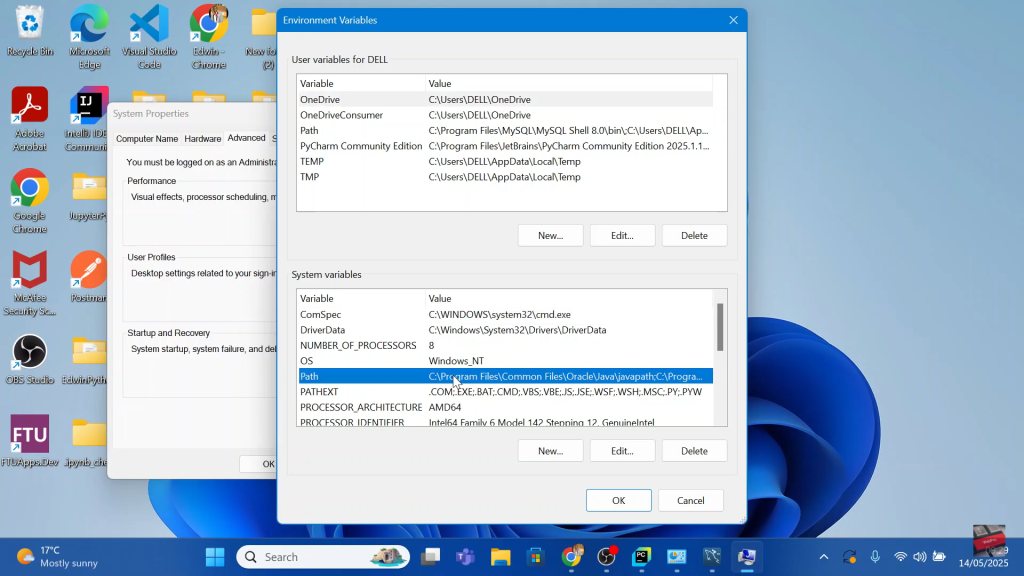The image size is (1024, 576).
Task: Open Recycle Bin desktop icon
Action: coord(29,31)
